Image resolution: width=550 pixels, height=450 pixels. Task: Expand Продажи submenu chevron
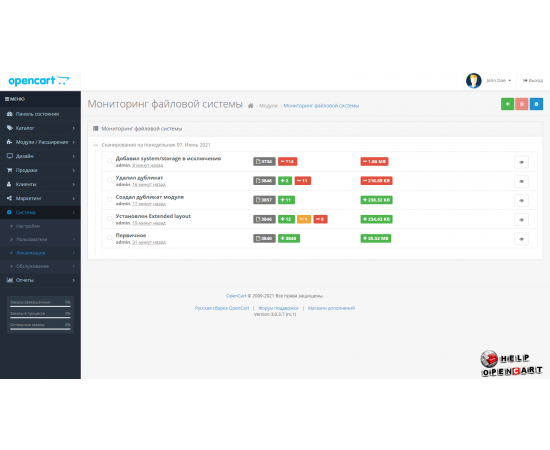pos(74,170)
